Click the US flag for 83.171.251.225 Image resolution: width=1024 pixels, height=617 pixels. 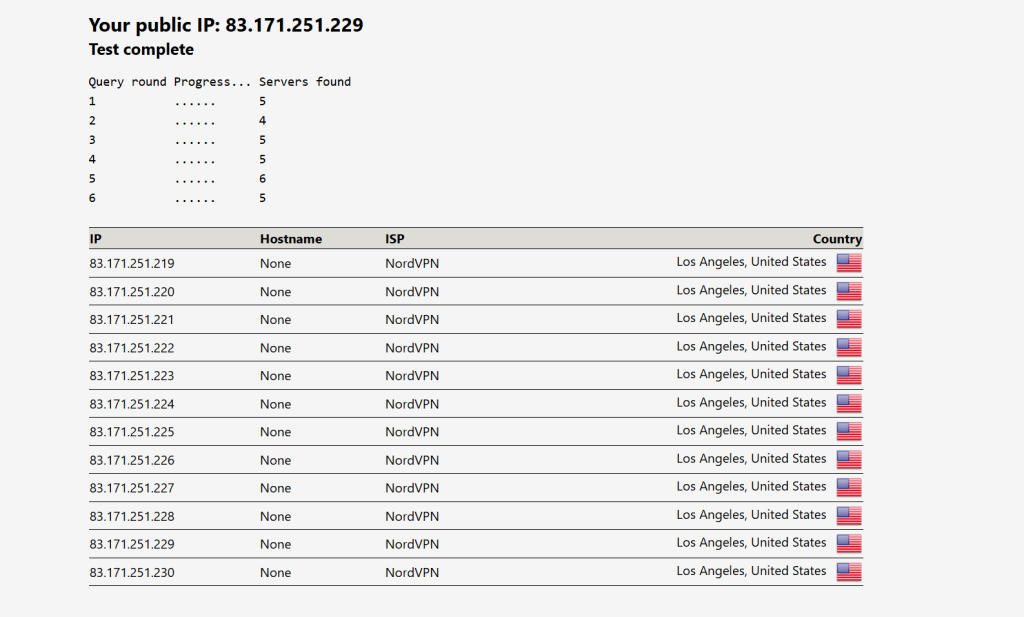click(x=848, y=431)
